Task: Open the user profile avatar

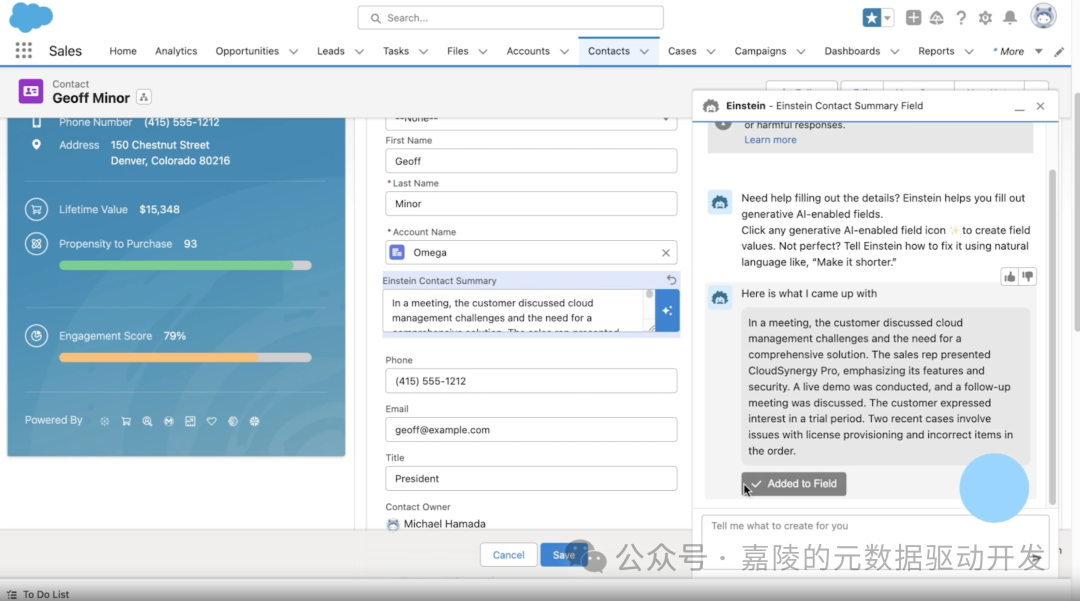Action: pyautogui.click(x=1043, y=17)
